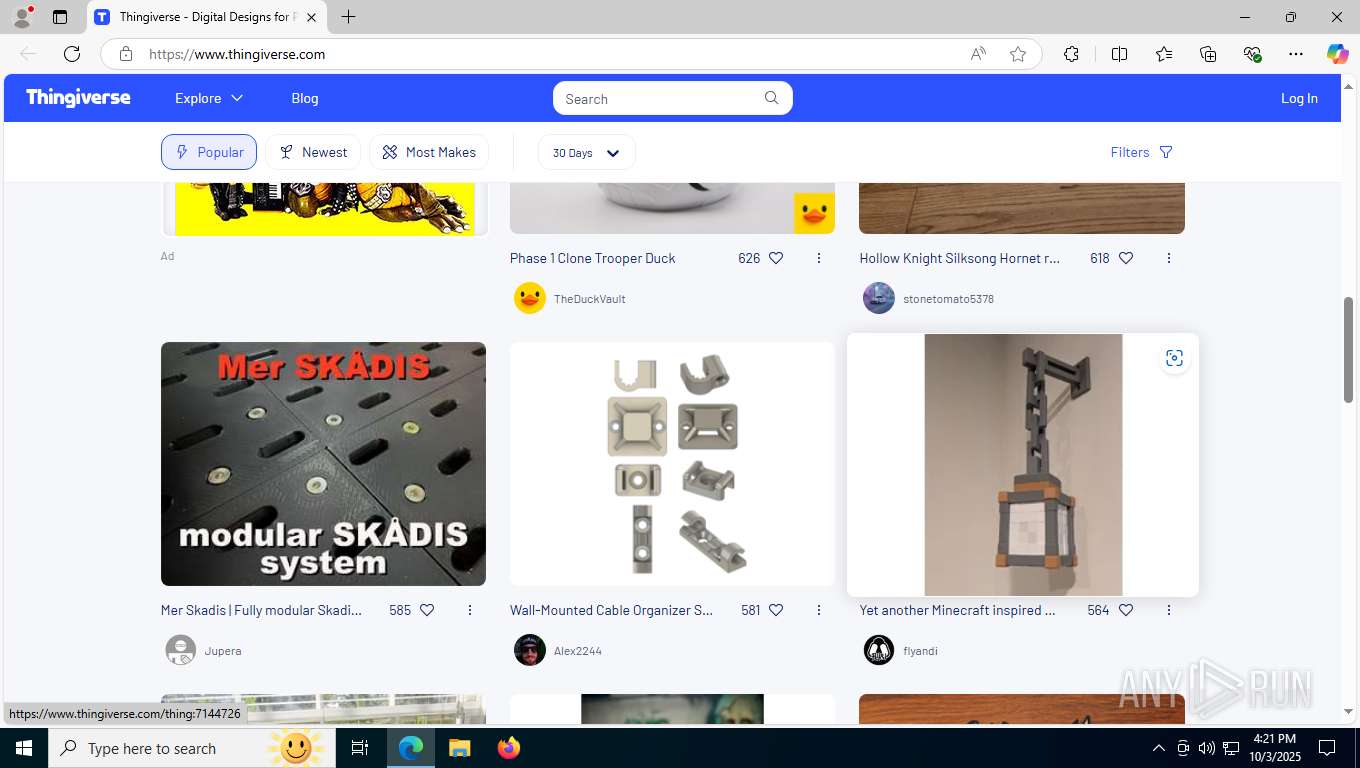1360x768 pixels.
Task: Like Hollow Knight Silksong Hornet model
Action: point(1126,258)
